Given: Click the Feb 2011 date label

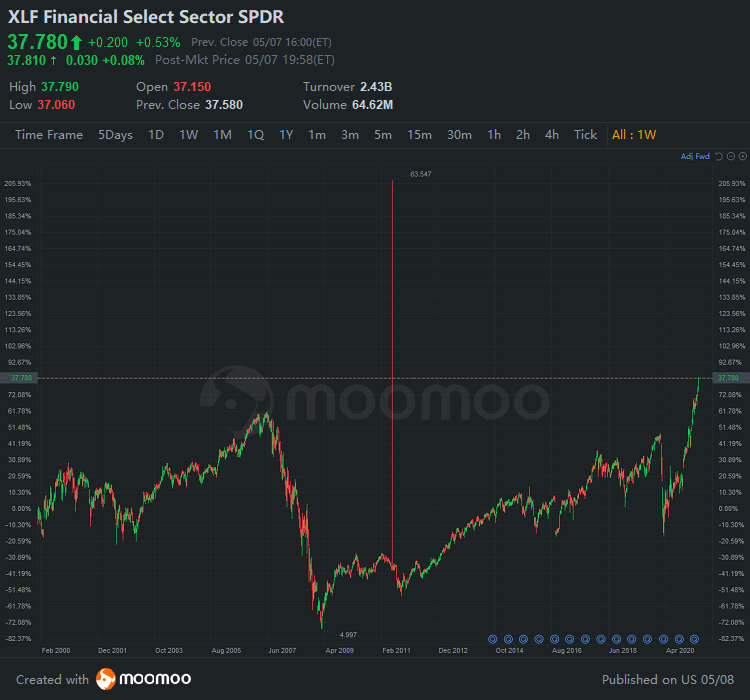Looking at the screenshot, I should 396,651.
